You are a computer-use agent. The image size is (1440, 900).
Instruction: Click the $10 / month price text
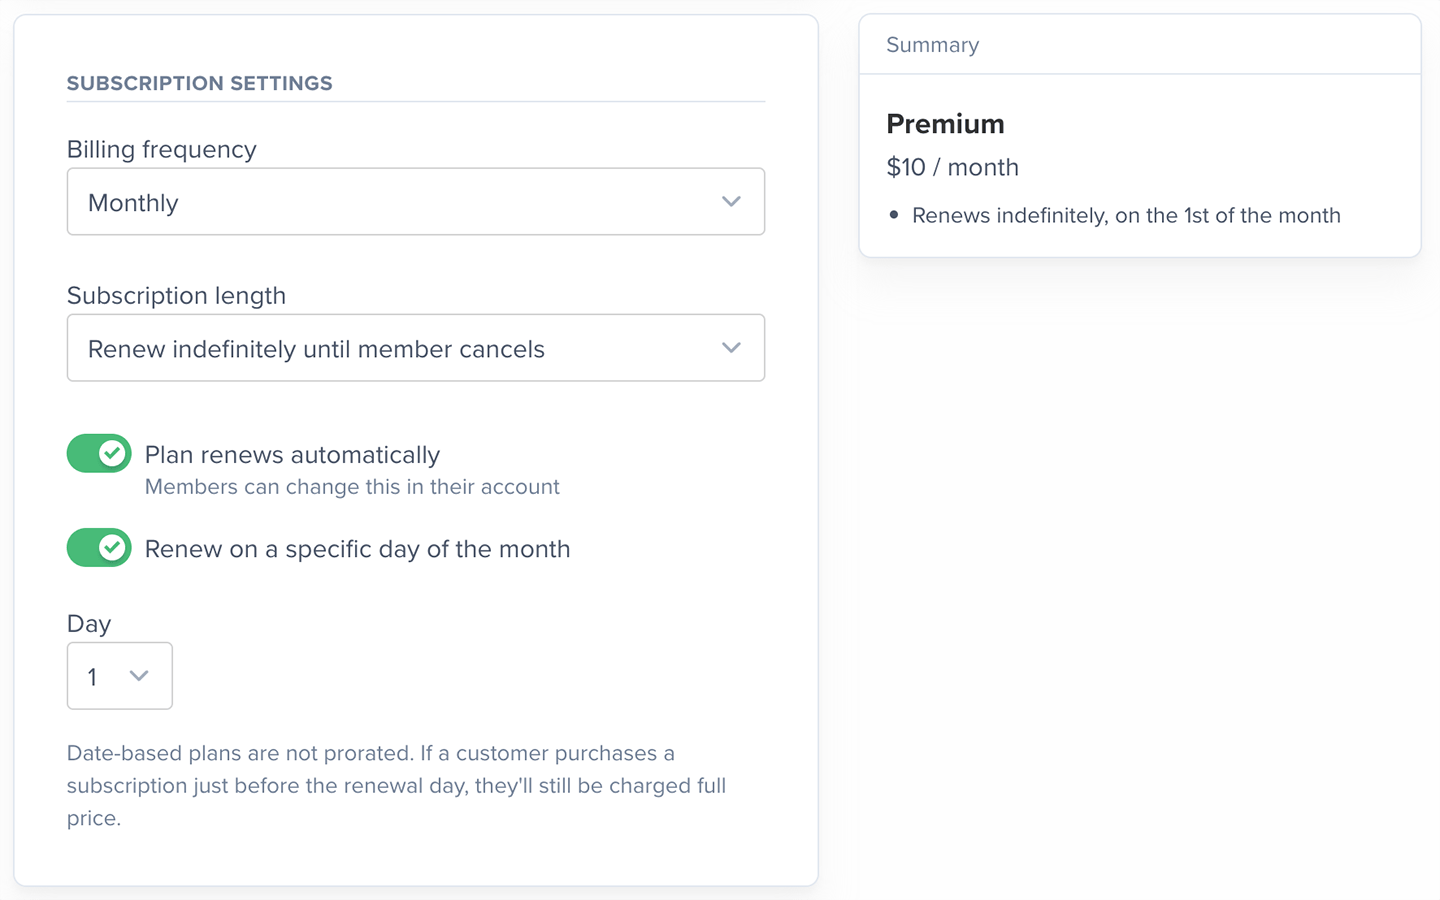coord(952,167)
